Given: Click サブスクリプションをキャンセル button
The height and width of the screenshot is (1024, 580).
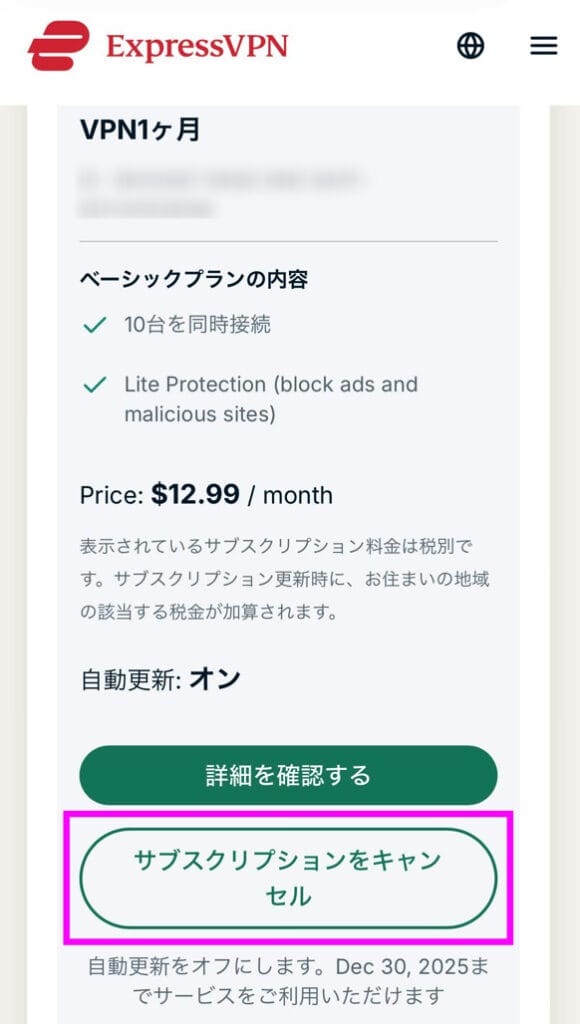Looking at the screenshot, I should (x=289, y=879).
